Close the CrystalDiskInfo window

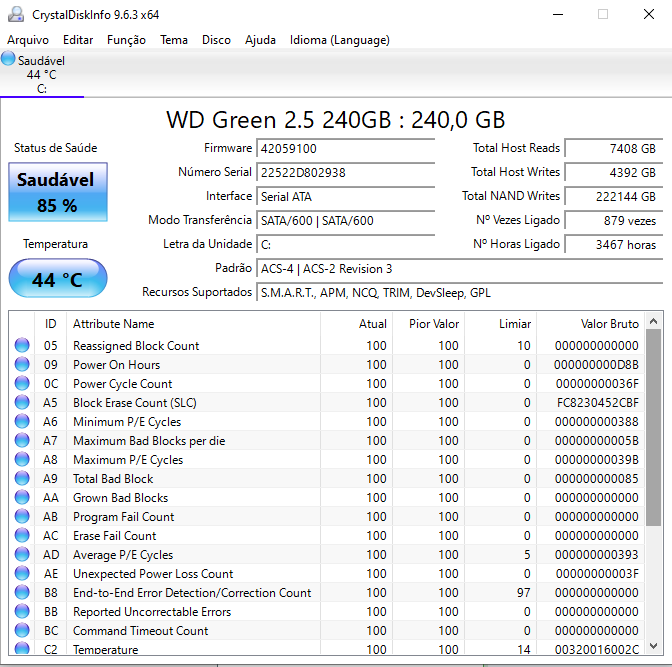click(649, 15)
